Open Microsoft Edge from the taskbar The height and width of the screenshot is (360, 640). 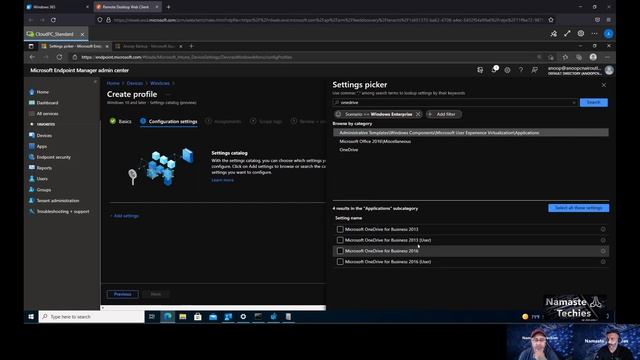click(167, 317)
